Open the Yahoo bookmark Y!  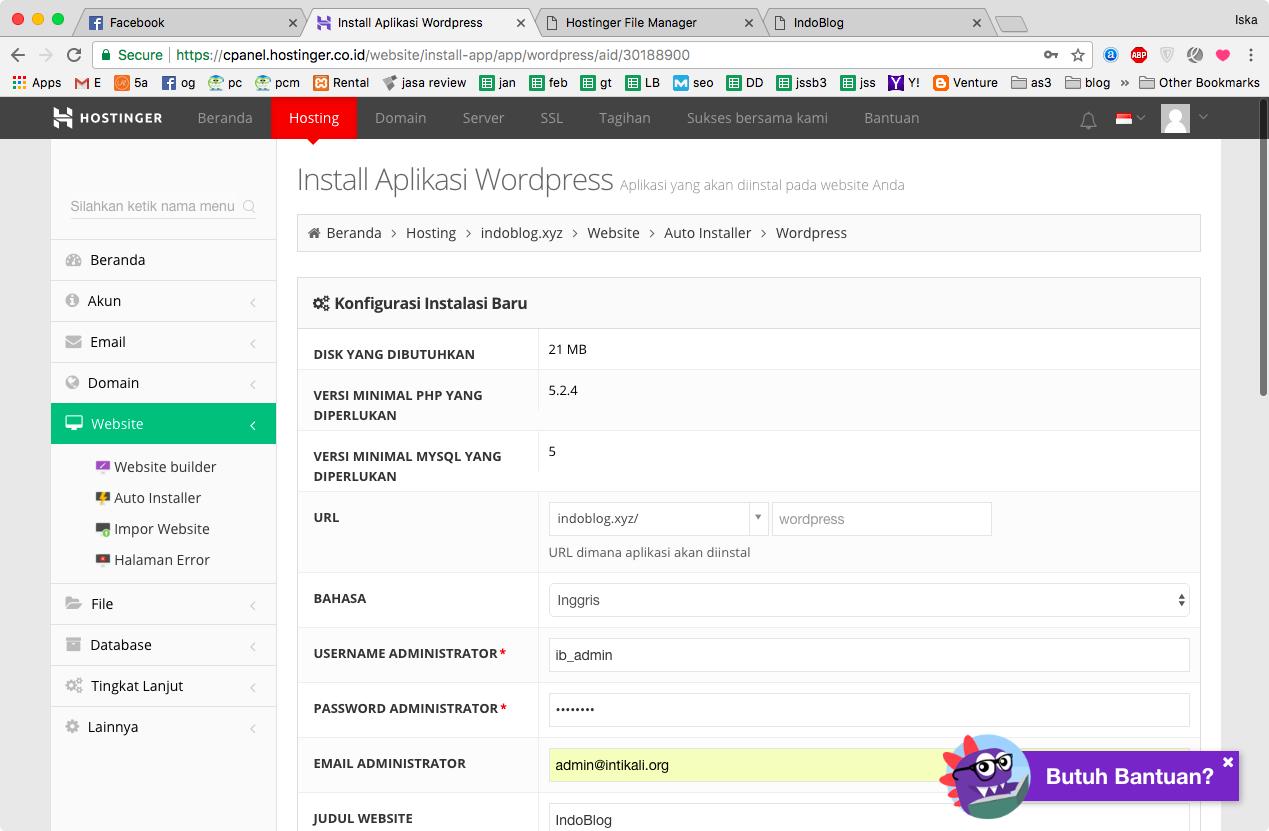pyautogui.click(x=904, y=83)
